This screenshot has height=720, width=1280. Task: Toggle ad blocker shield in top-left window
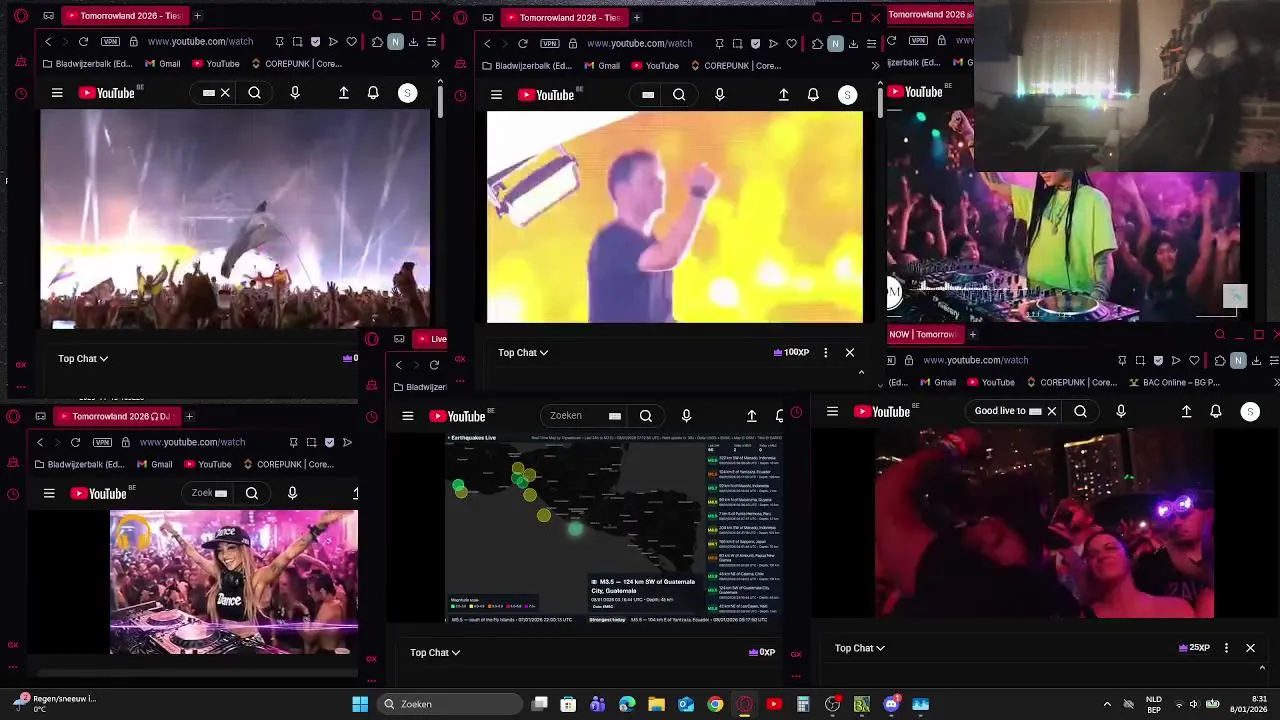[x=316, y=42]
